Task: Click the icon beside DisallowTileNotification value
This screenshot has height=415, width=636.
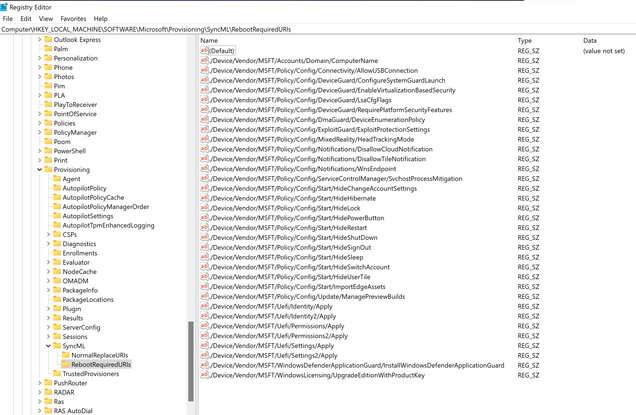Action: [x=204, y=159]
